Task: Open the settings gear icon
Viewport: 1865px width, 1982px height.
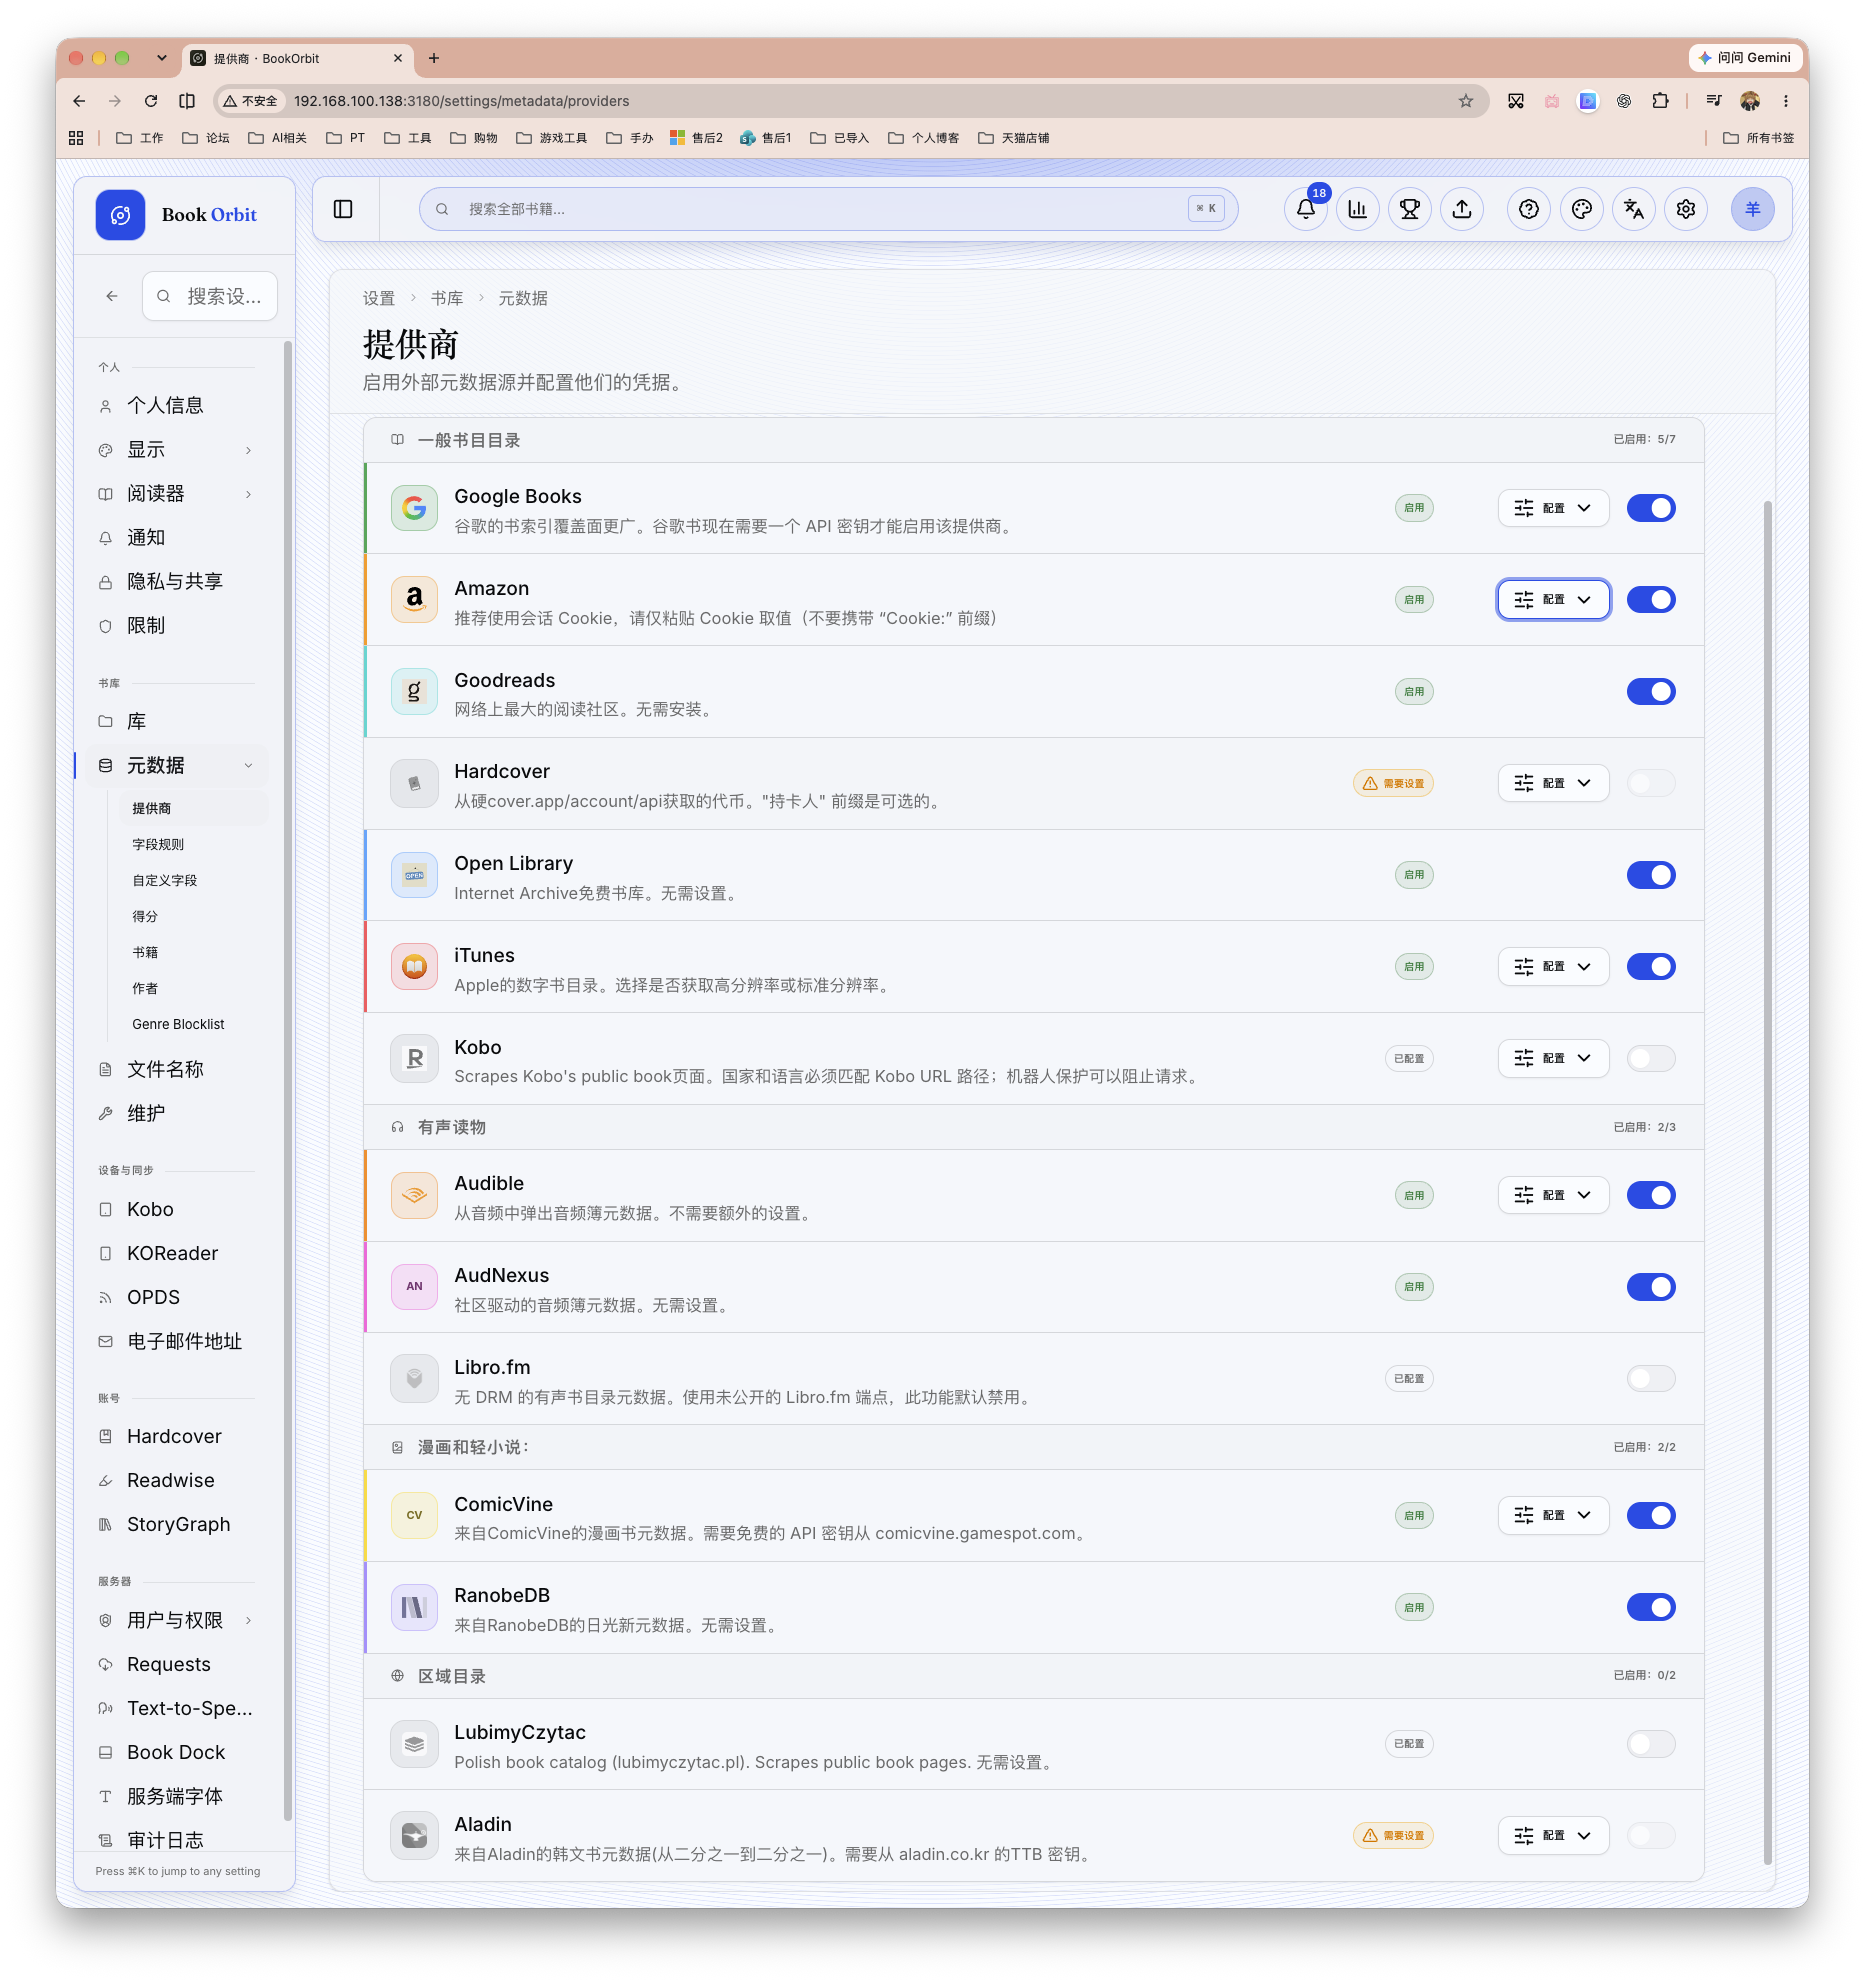Action: click(1685, 209)
